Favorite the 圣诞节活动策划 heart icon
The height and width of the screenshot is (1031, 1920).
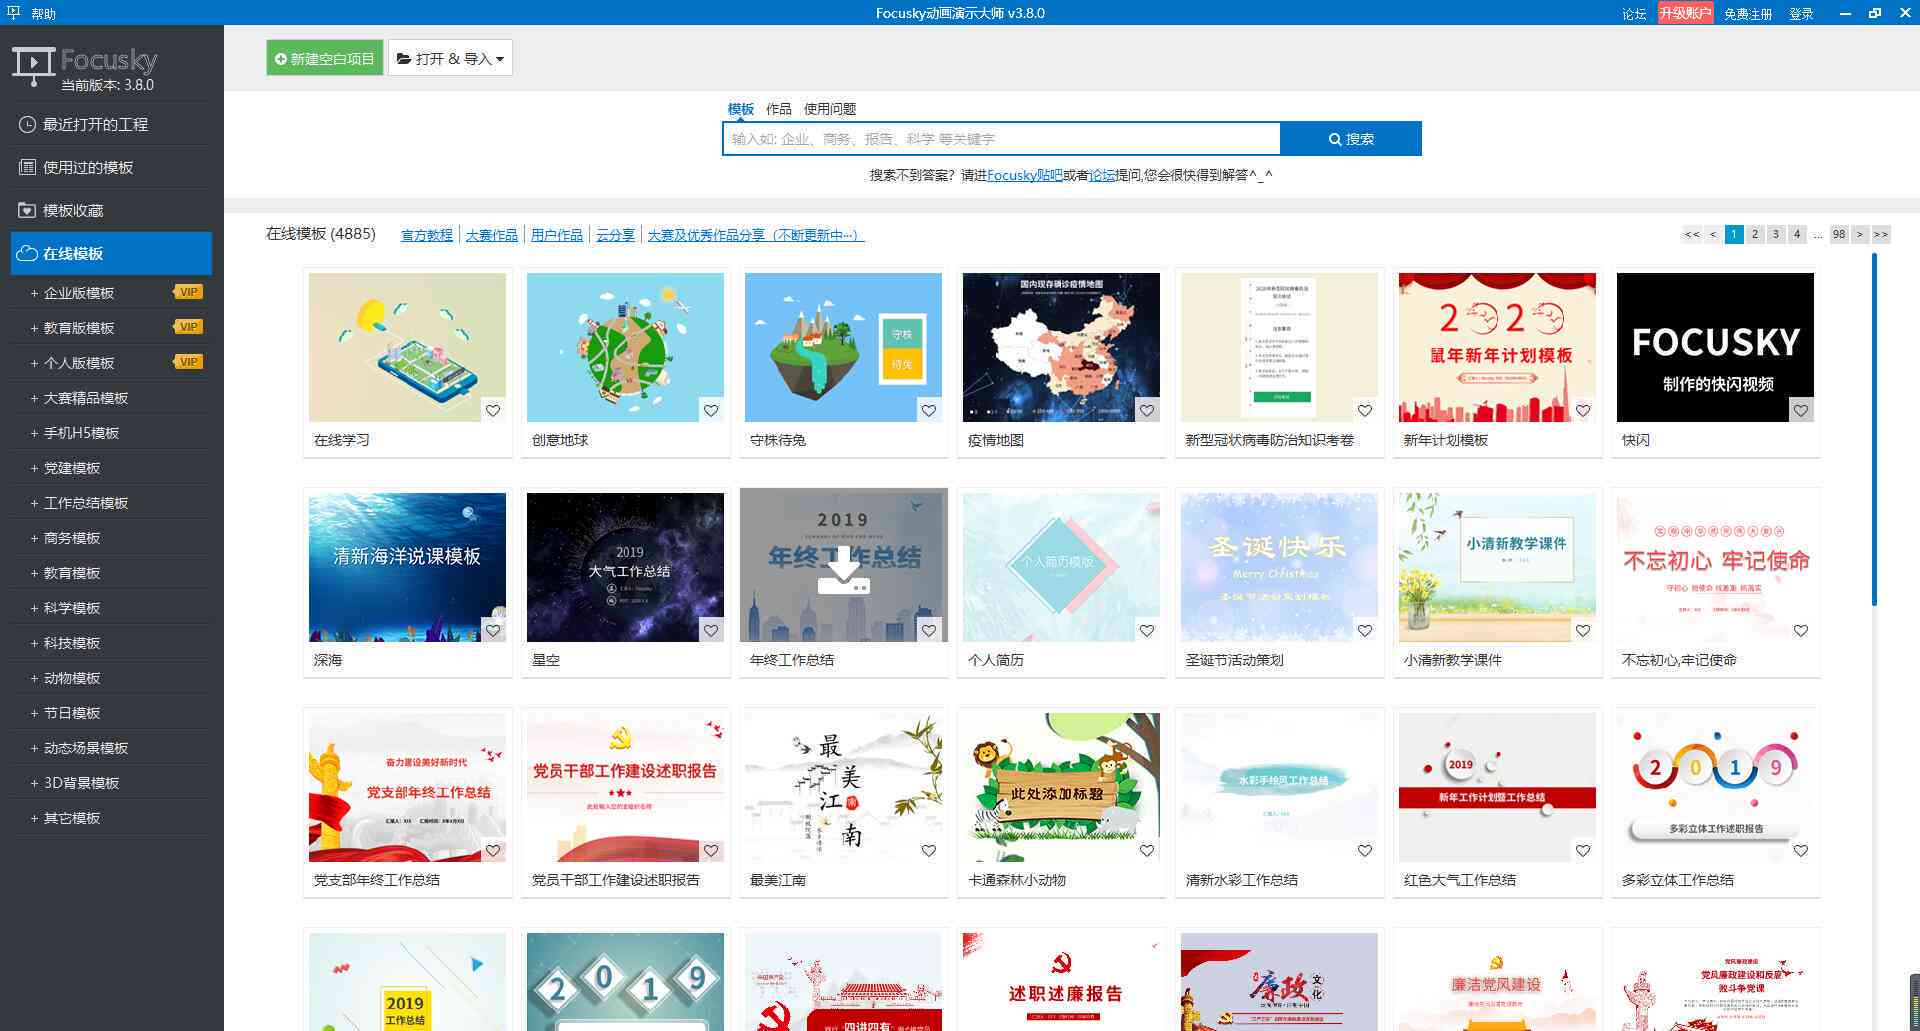(1365, 630)
